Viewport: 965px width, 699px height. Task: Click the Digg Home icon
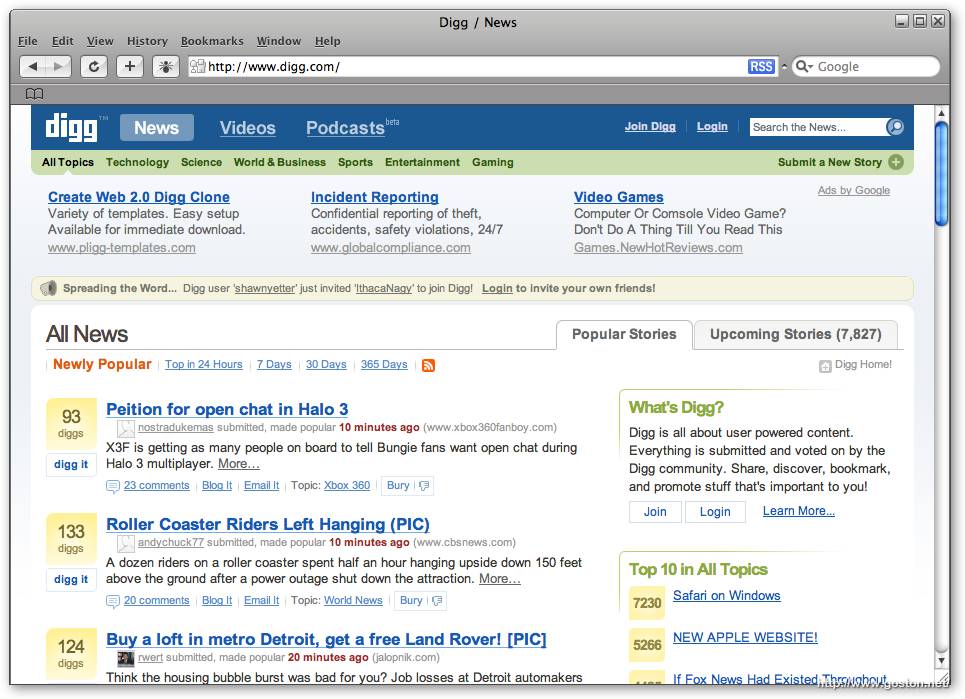point(825,366)
